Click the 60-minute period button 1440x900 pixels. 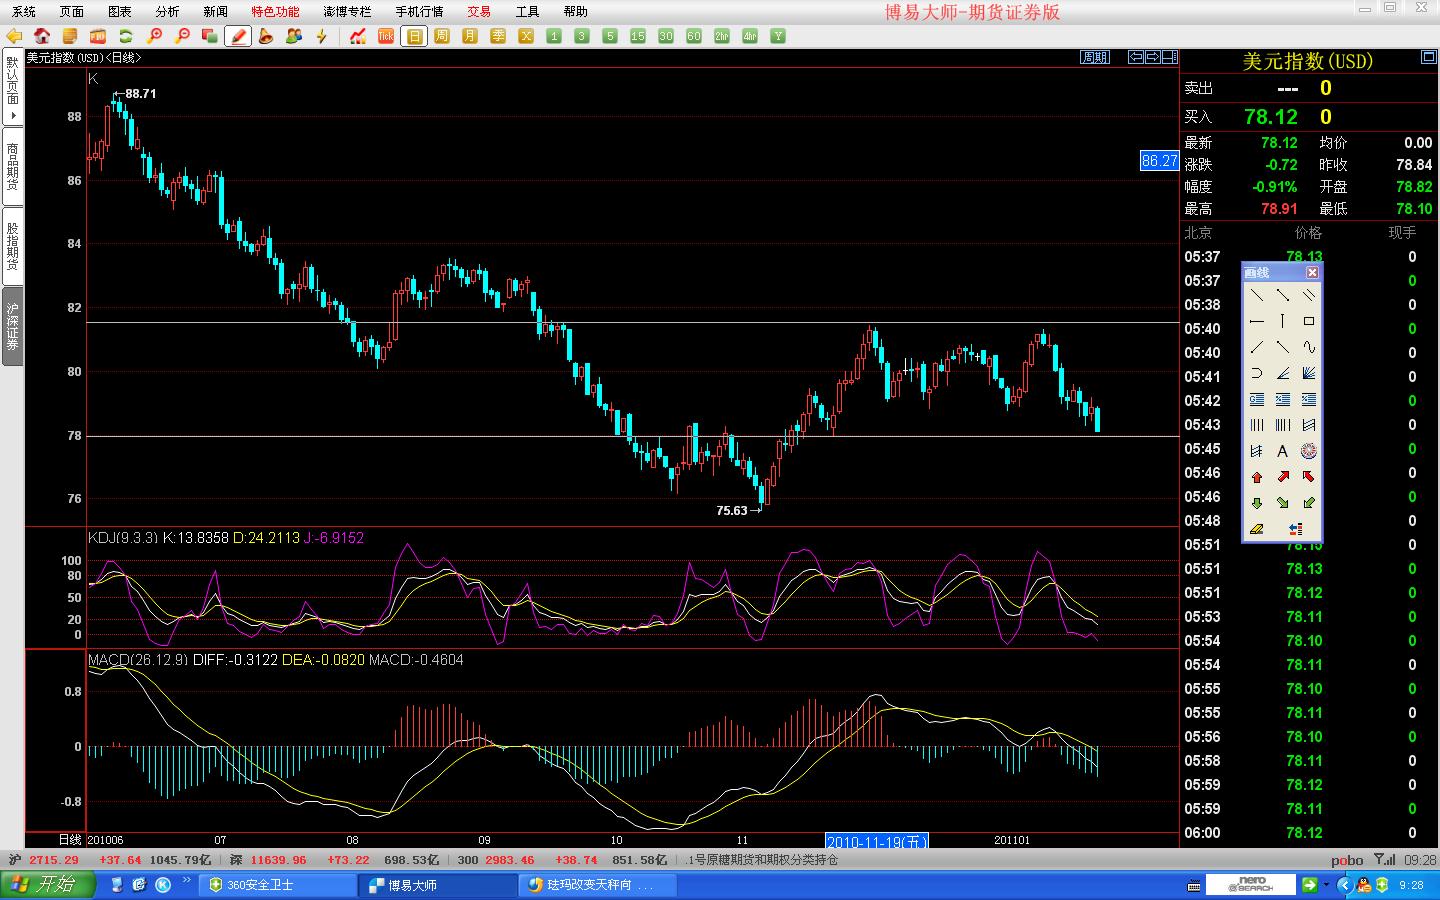[x=694, y=36]
